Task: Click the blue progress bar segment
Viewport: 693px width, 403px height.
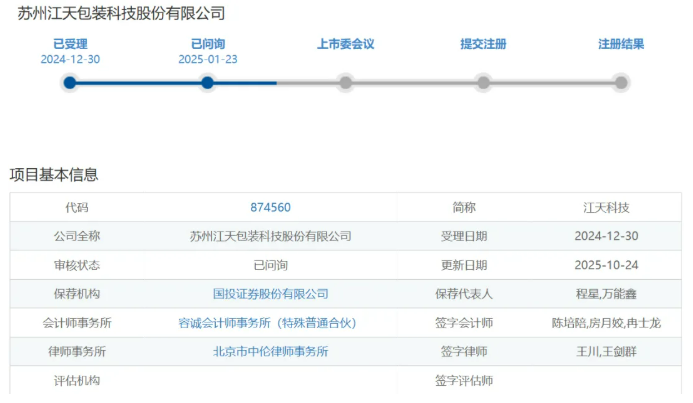Action: coord(138,83)
